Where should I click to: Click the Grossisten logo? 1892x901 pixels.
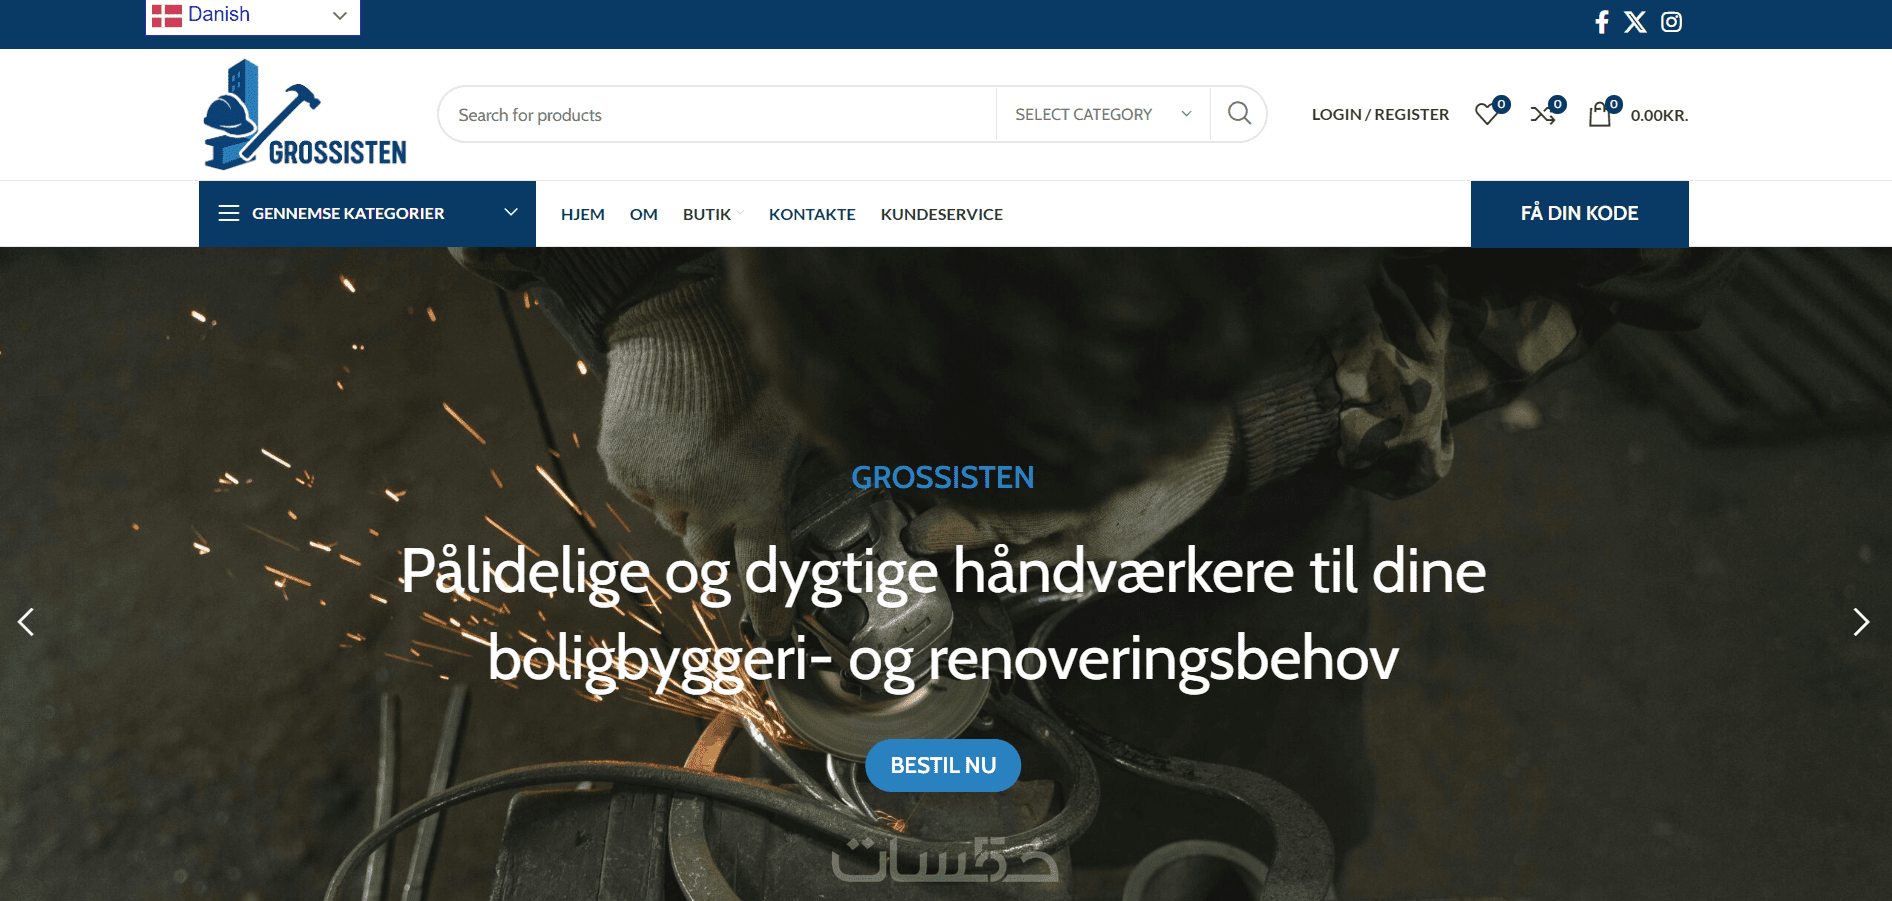tap(305, 114)
